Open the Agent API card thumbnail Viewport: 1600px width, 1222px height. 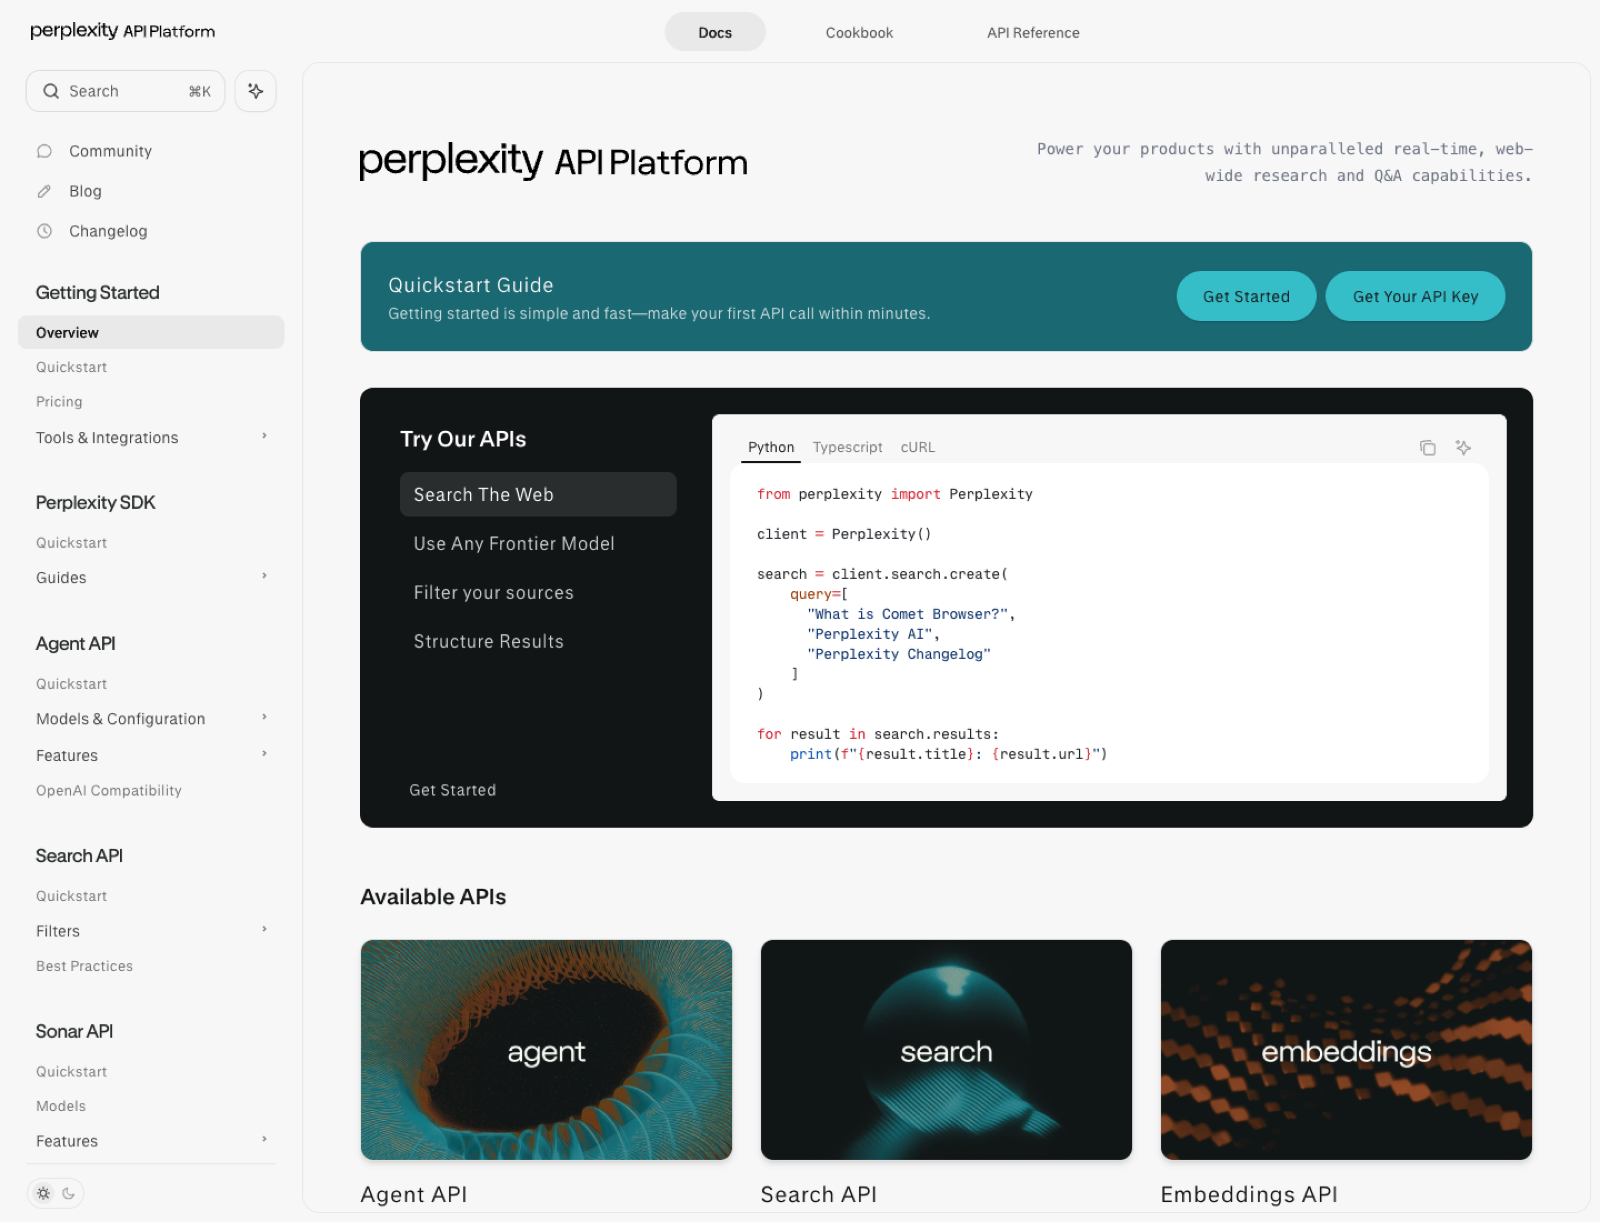(x=546, y=1050)
